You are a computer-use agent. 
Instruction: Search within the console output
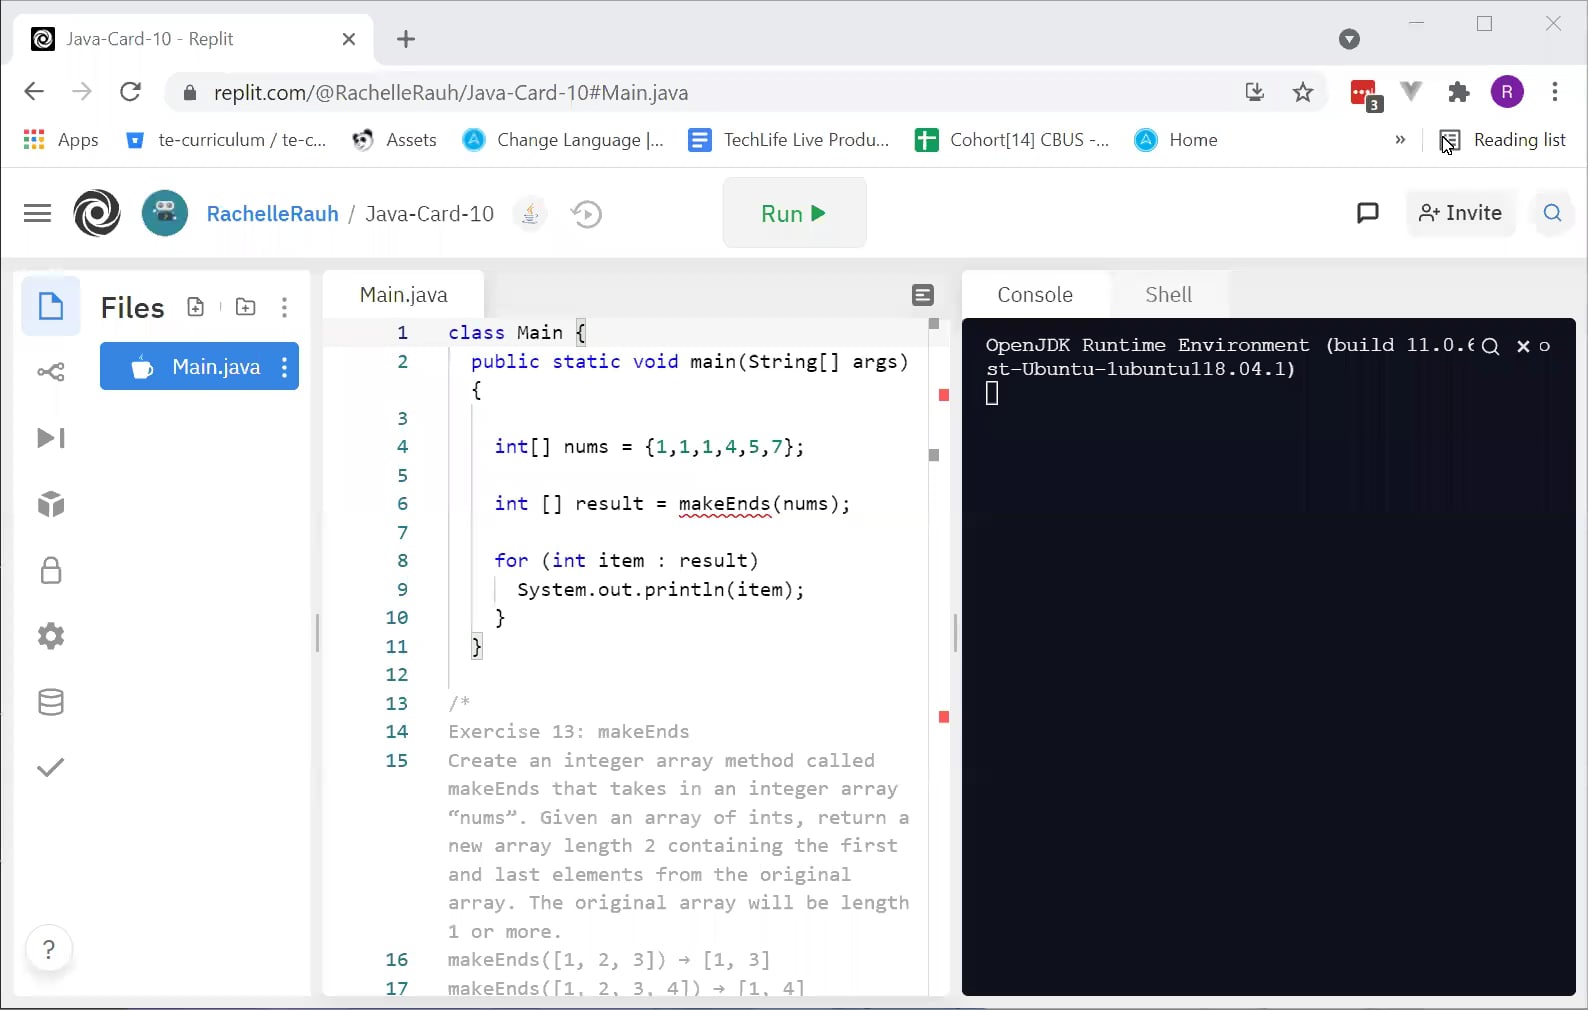[x=1490, y=346]
